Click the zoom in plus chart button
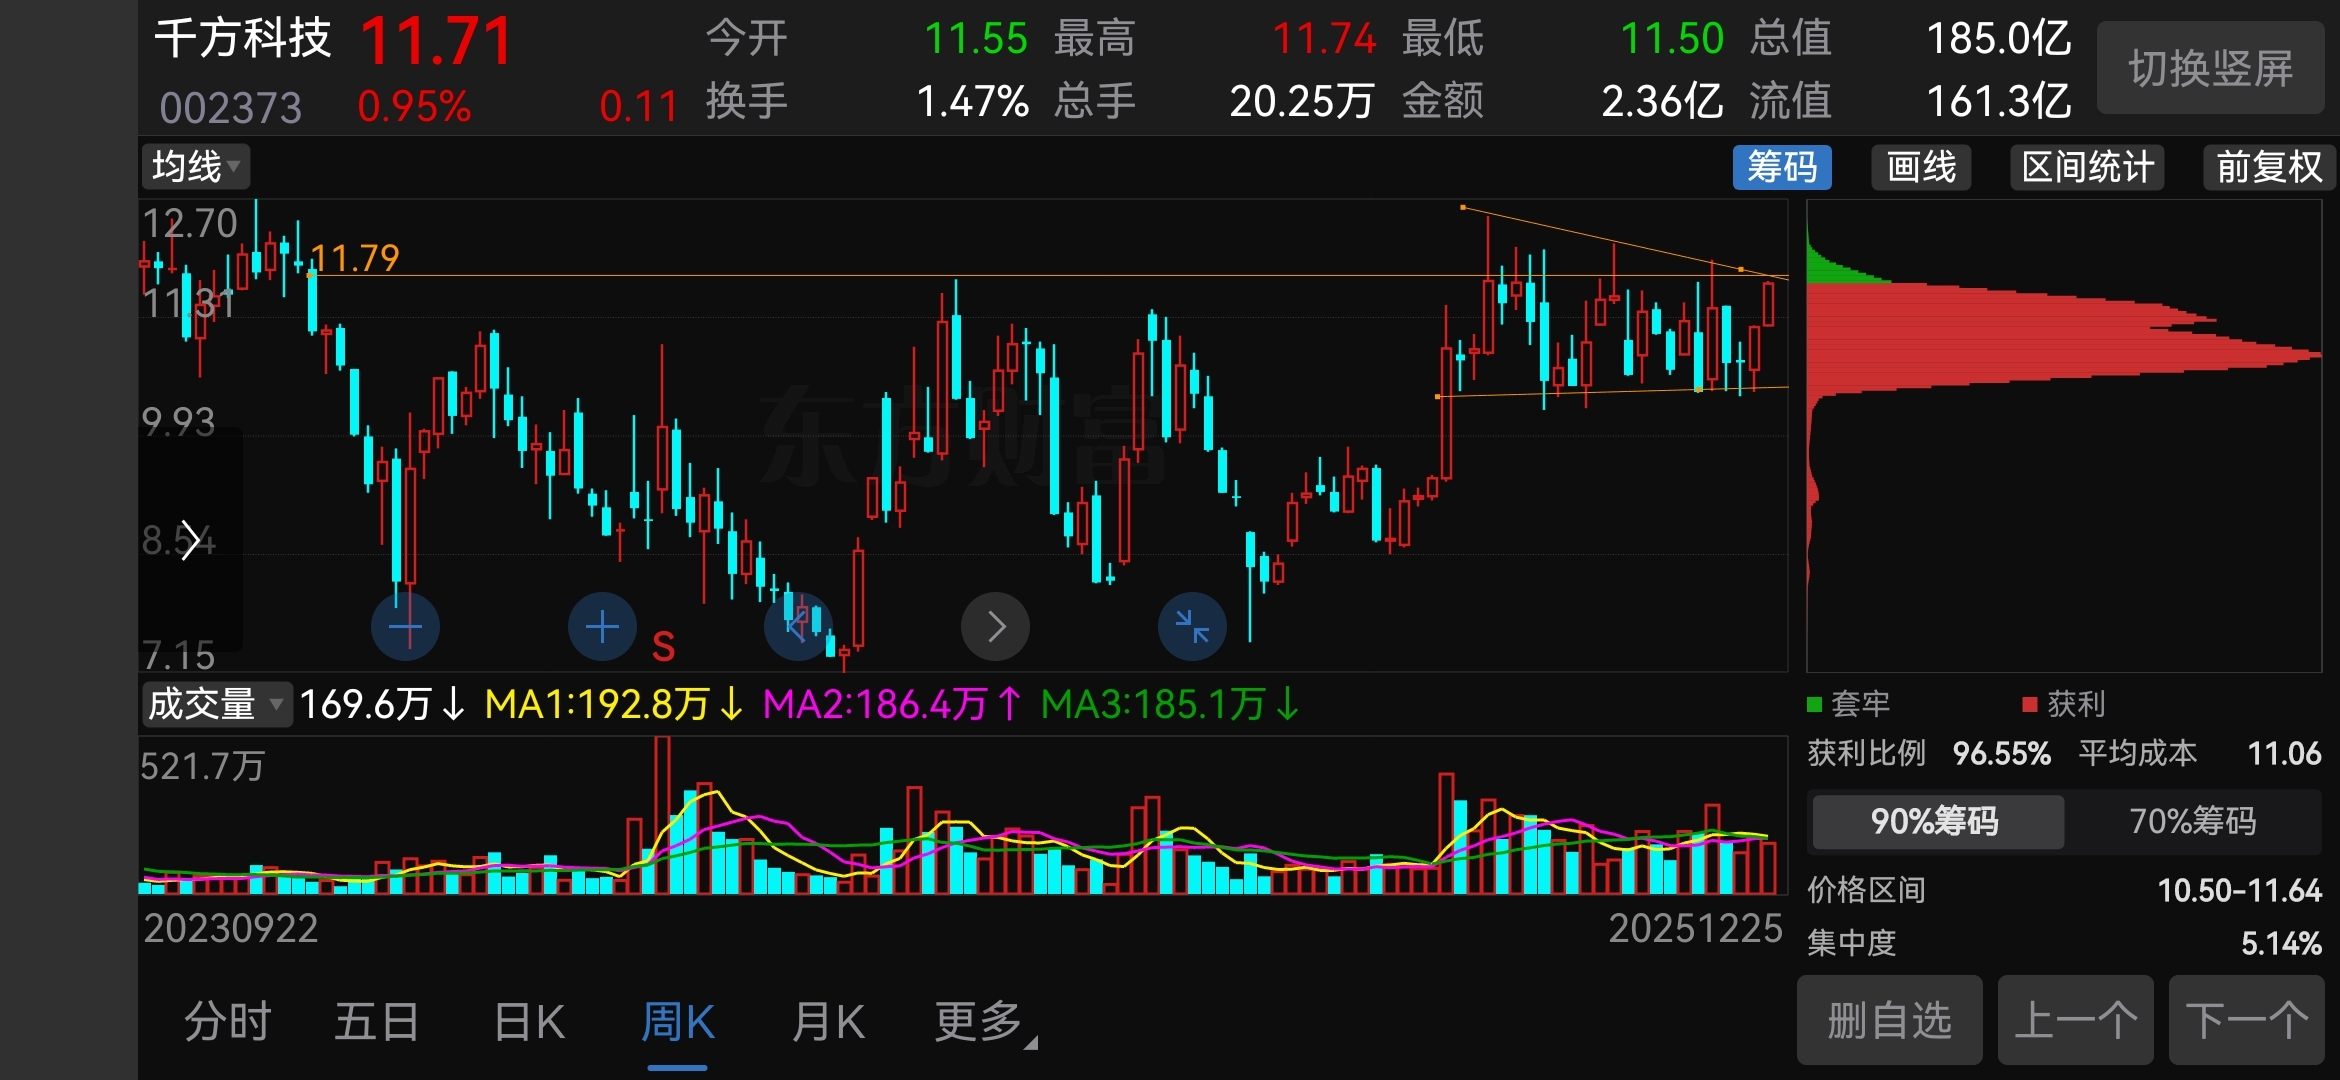 [602, 627]
